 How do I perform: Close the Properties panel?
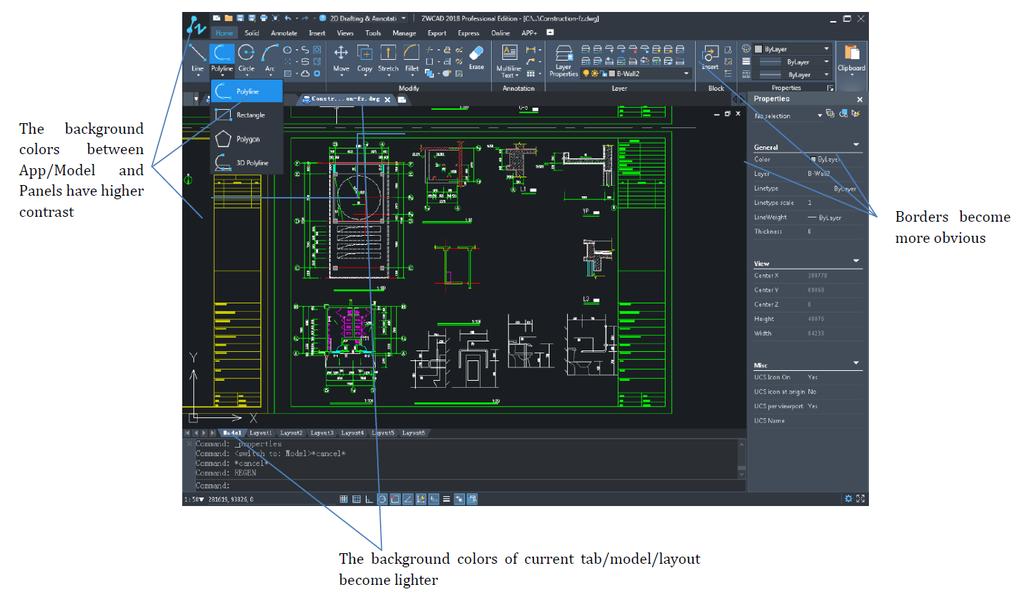[860, 99]
